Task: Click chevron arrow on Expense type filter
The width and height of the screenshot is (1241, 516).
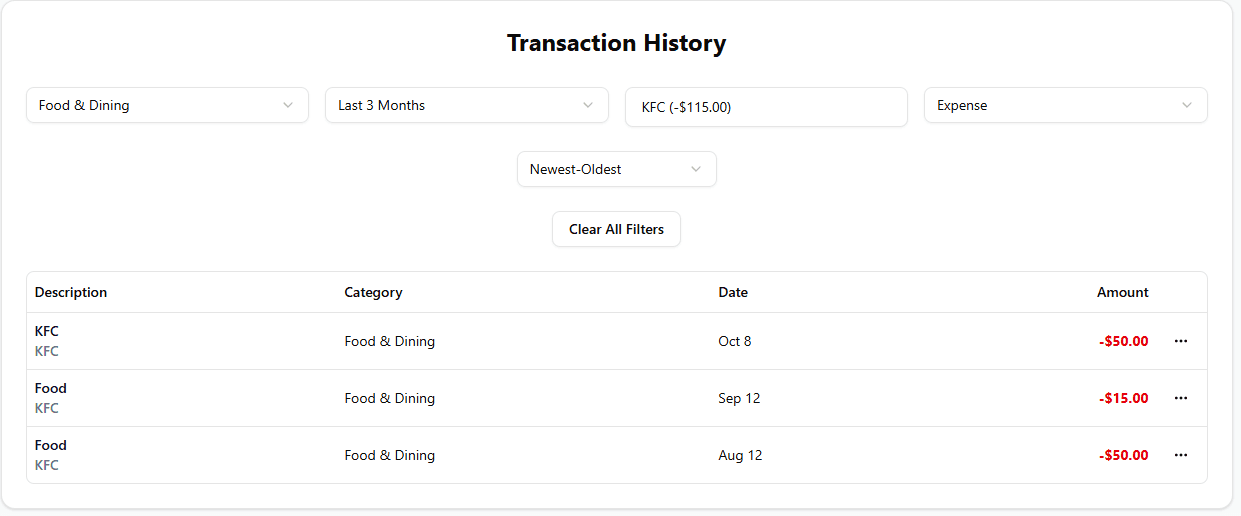Action: (x=1187, y=105)
